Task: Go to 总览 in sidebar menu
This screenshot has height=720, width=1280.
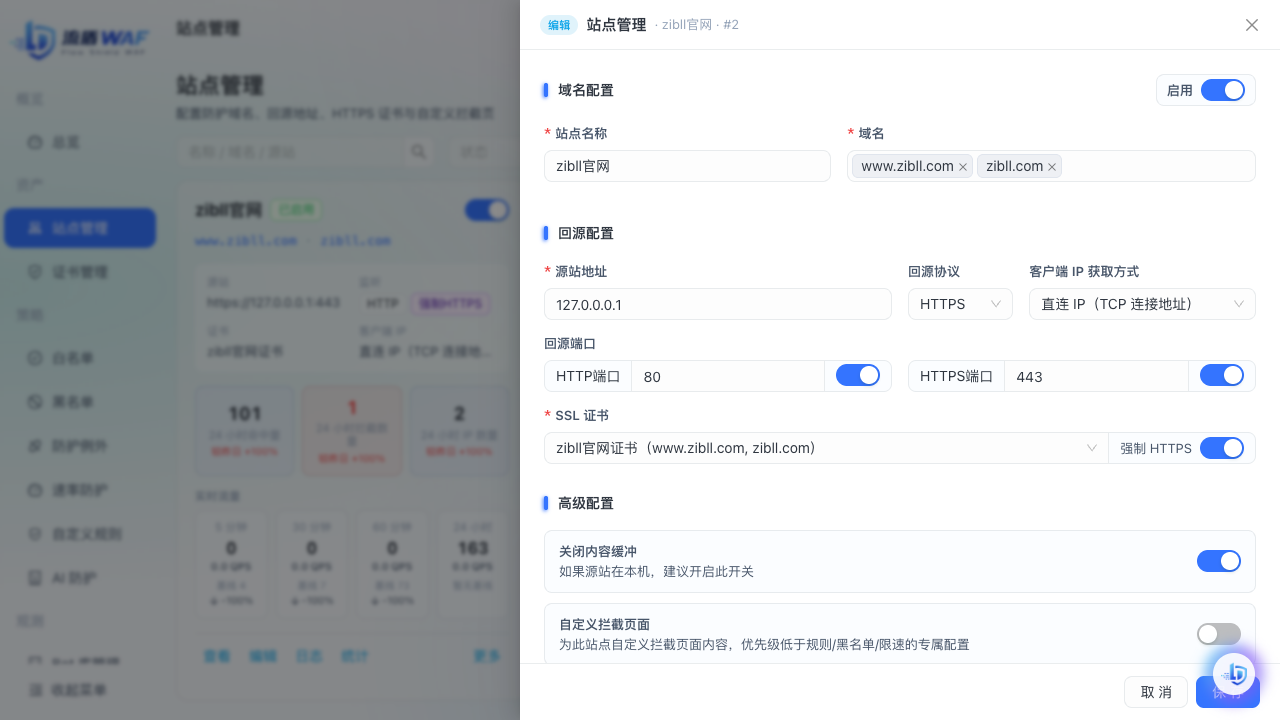Action: [x=80, y=143]
